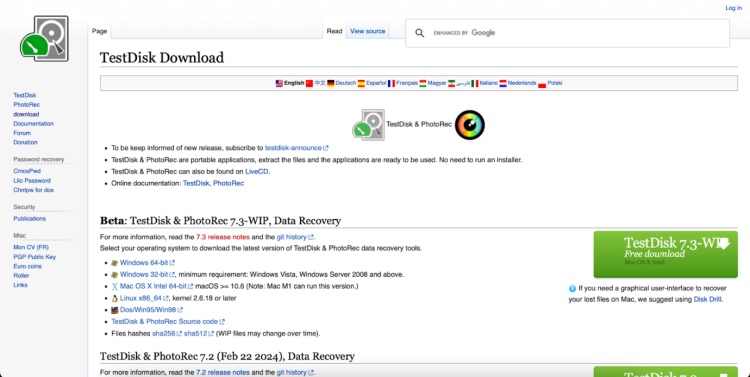Click the Windows icon beside Windows 32-bit
Viewport: 750px width, 377px height.
coord(114,275)
